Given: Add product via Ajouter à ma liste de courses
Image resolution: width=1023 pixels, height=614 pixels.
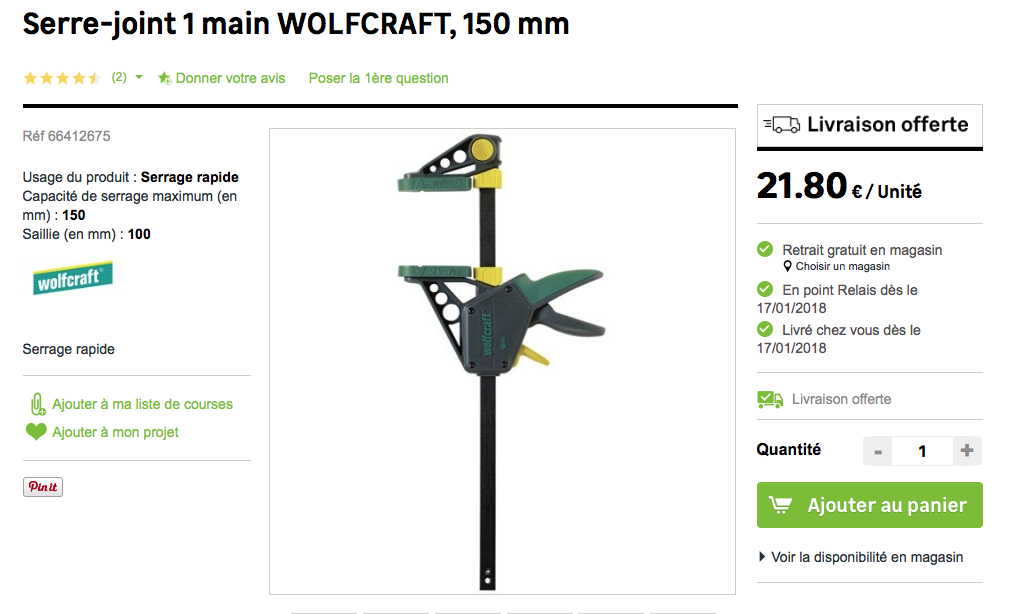Looking at the screenshot, I should (x=142, y=405).
